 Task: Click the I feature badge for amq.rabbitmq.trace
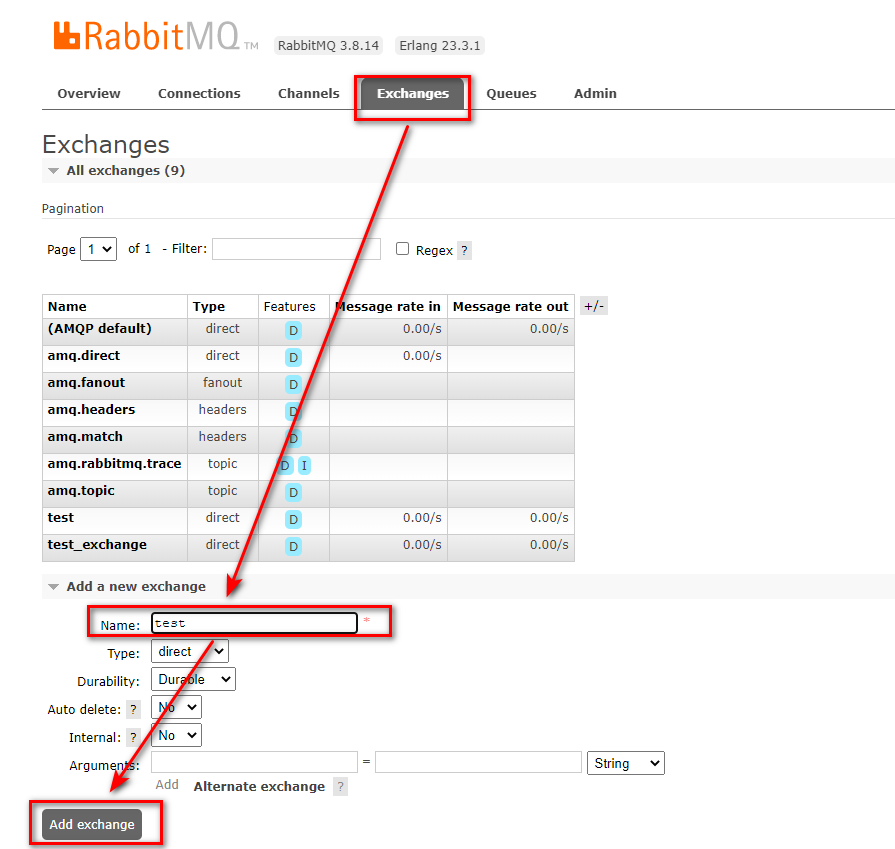point(304,465)
